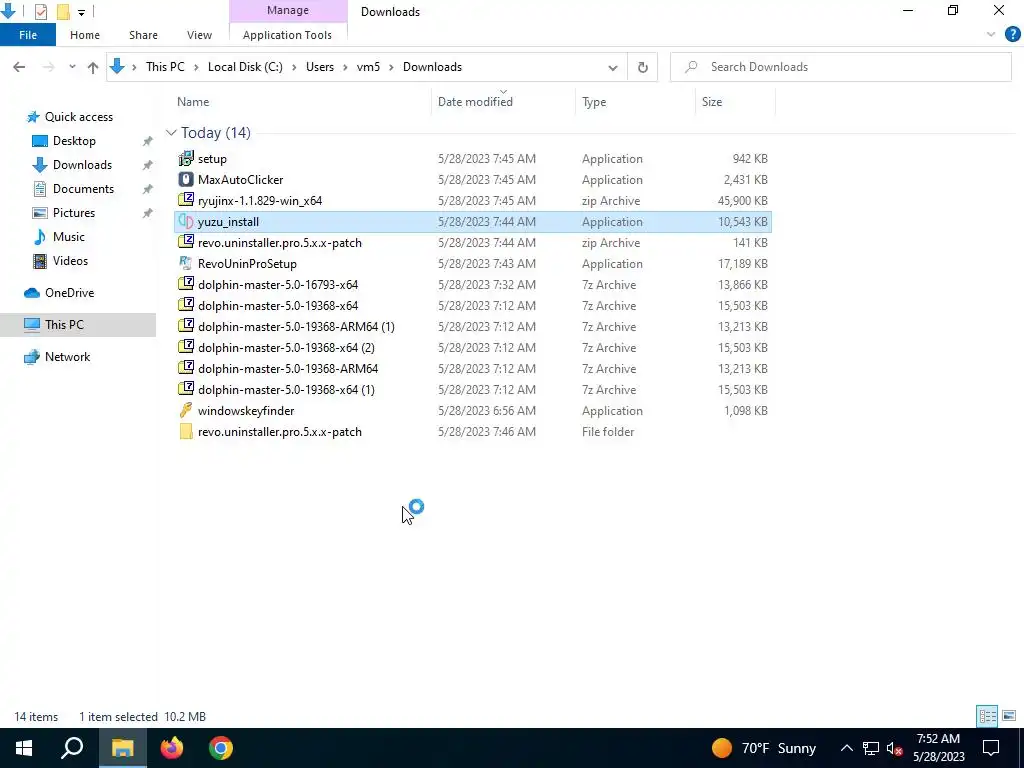Switch to the View ribbon tab

click(199, 35)
